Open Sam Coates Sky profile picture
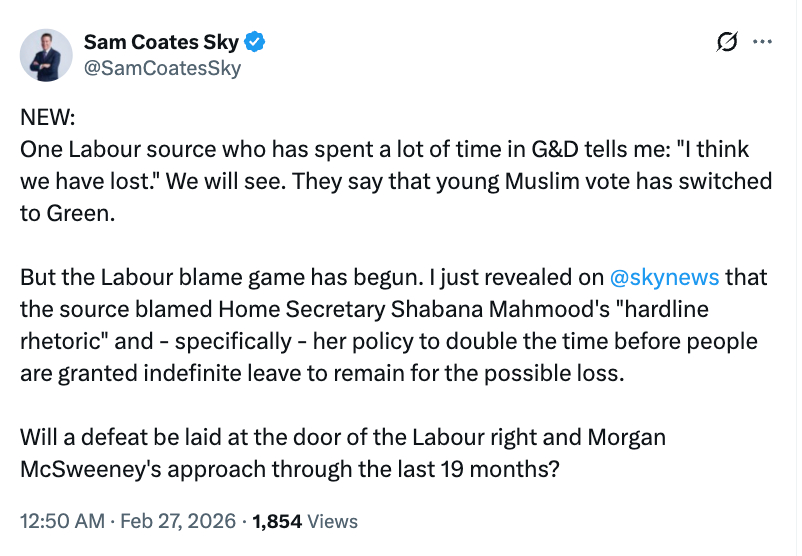 (47, 55)
